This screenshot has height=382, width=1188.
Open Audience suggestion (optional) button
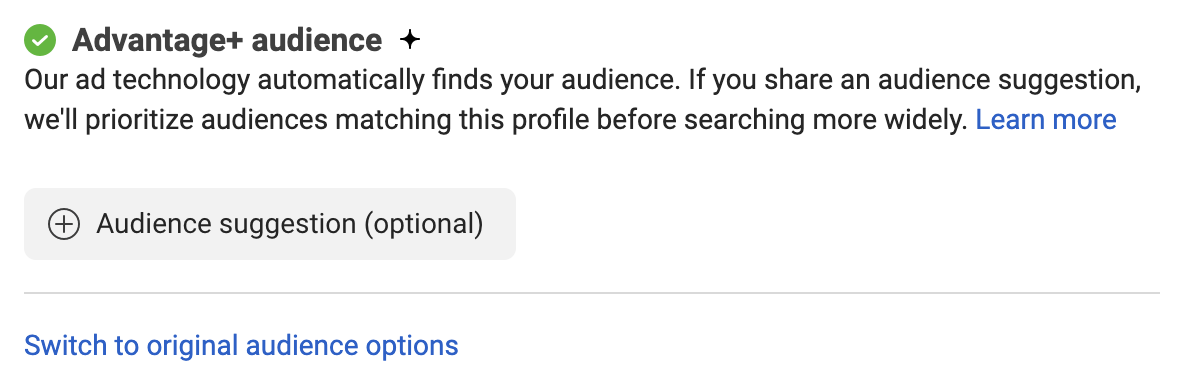coord(270,224)
